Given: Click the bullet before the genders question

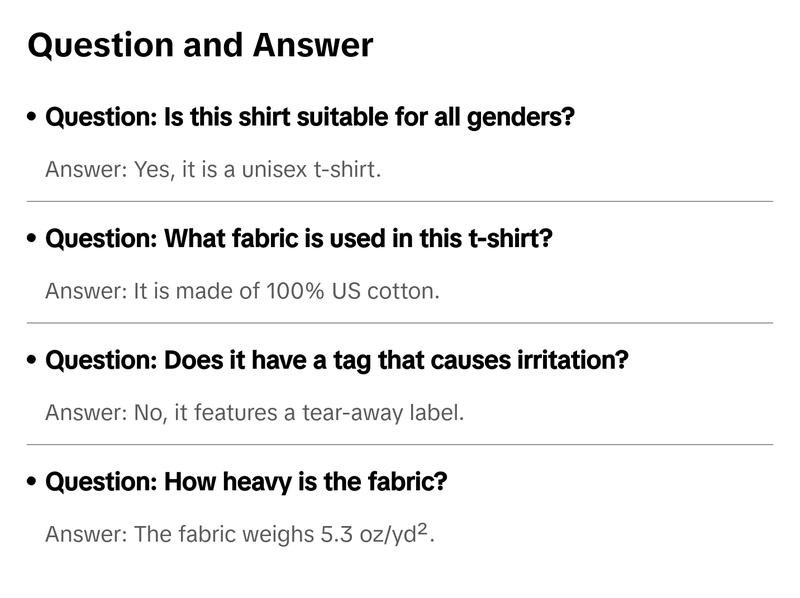Looking at the screenshot, I should [33, 118].
